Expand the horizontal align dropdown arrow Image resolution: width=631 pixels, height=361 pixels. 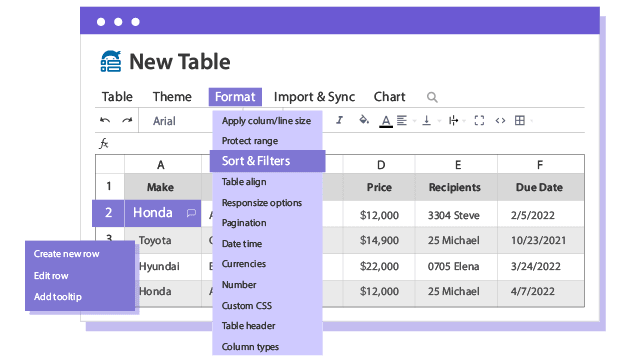[414, 121]
